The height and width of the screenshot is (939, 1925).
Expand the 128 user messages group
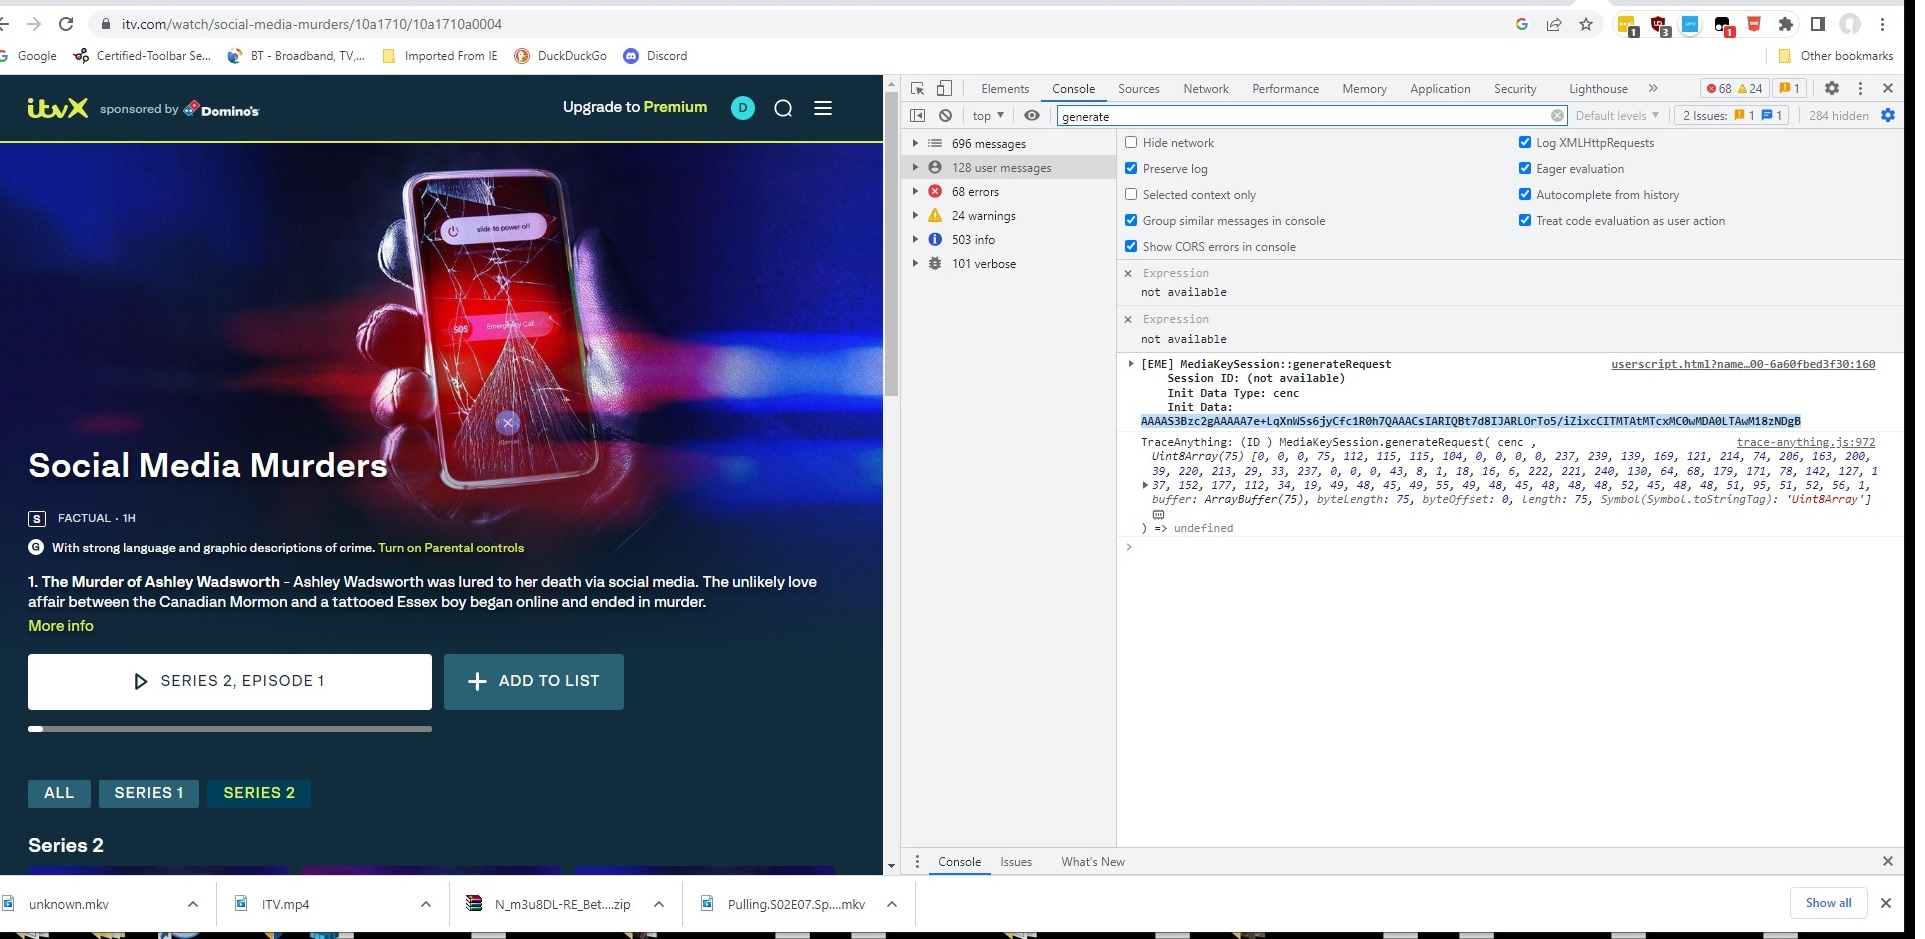tap(915, 167)
